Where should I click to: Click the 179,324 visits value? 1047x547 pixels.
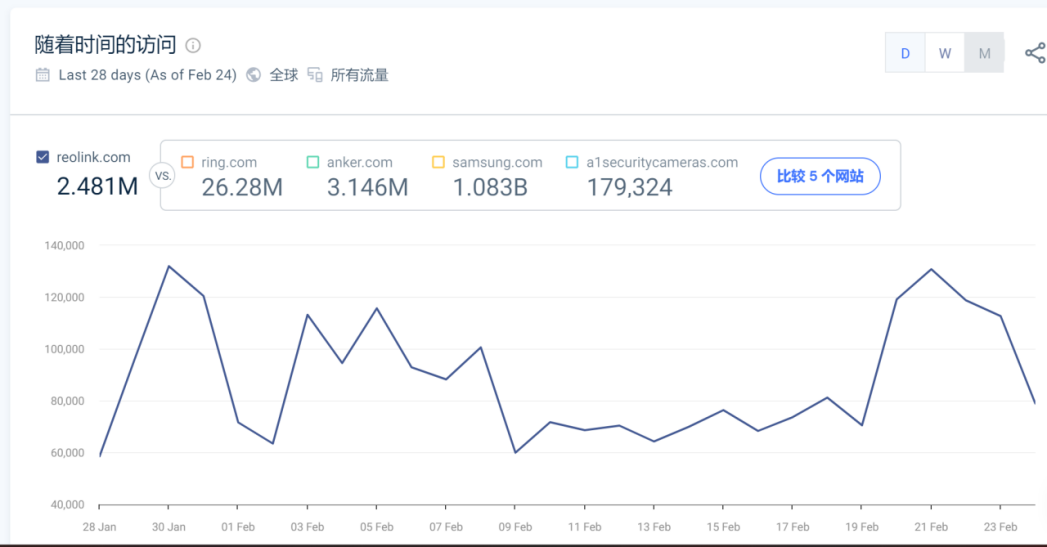[x=630, y=187]
